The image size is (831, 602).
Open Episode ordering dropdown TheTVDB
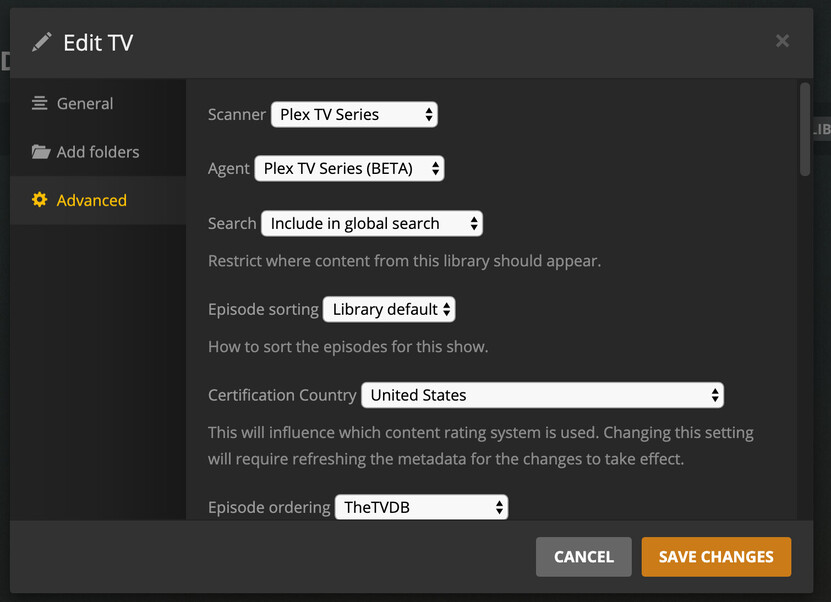point(421,507)
